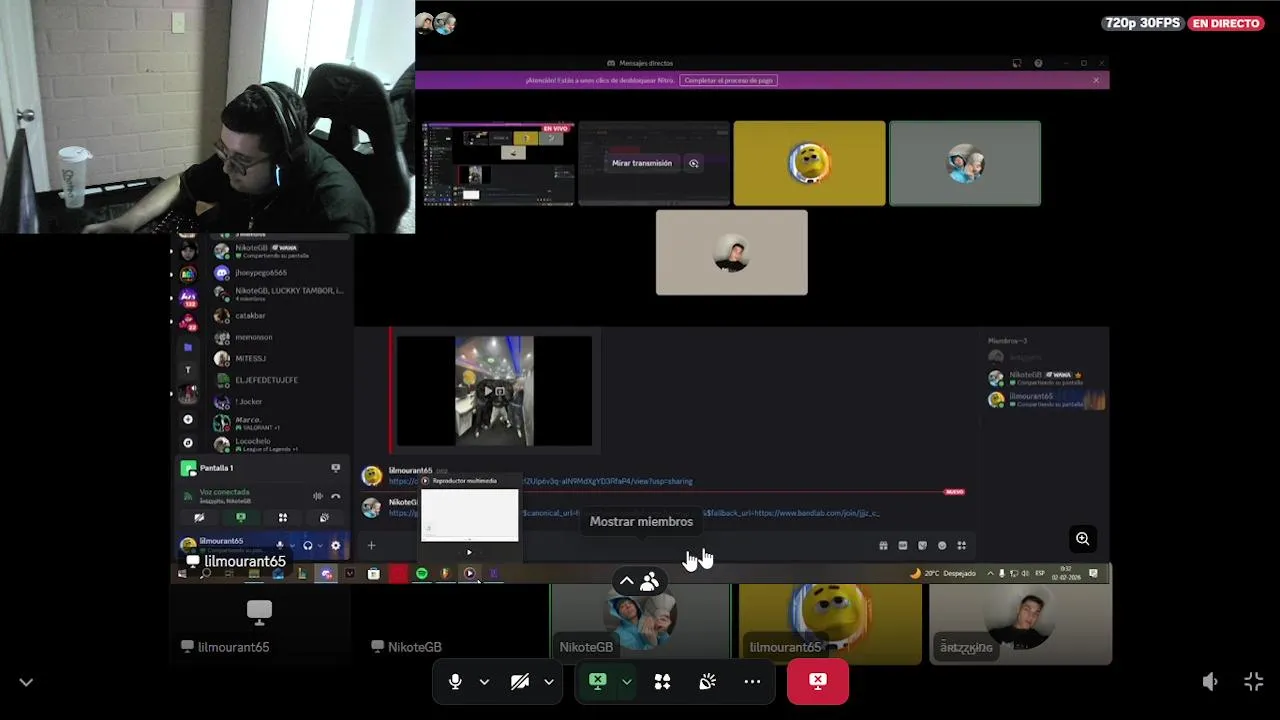Viewport: 1280px width, 720px height.
Task: Click the '20°C Despejado' taskbar weather widget
Action: [x=943, y=573]
